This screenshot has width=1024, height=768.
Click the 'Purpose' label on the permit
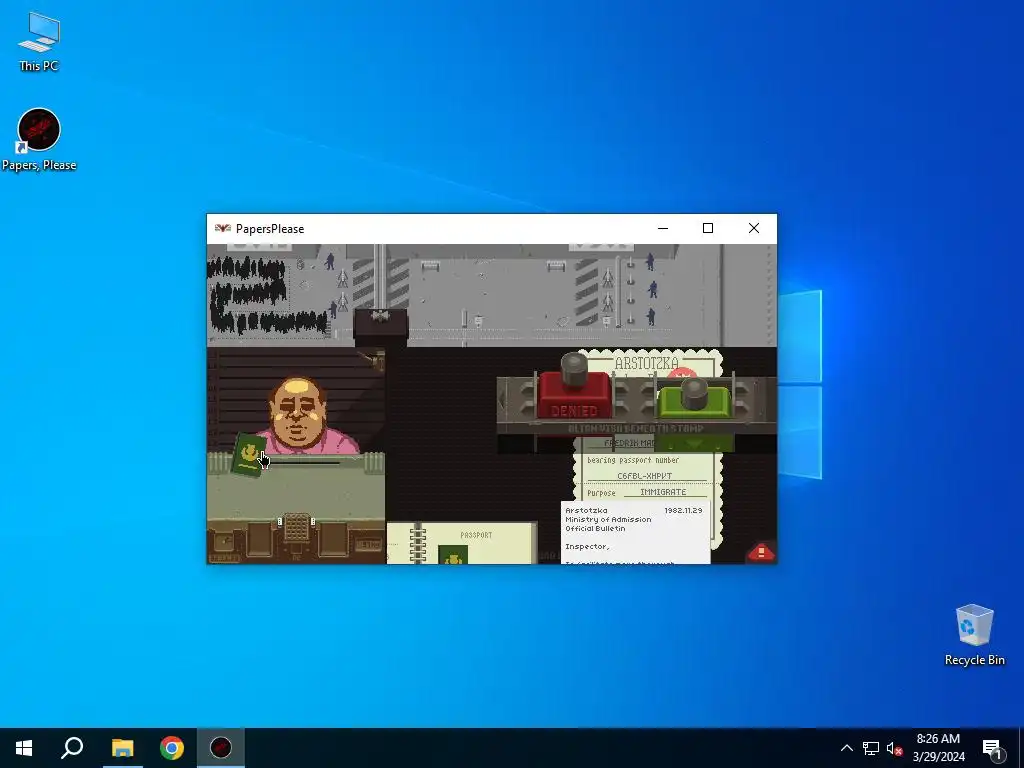[601, 493]
